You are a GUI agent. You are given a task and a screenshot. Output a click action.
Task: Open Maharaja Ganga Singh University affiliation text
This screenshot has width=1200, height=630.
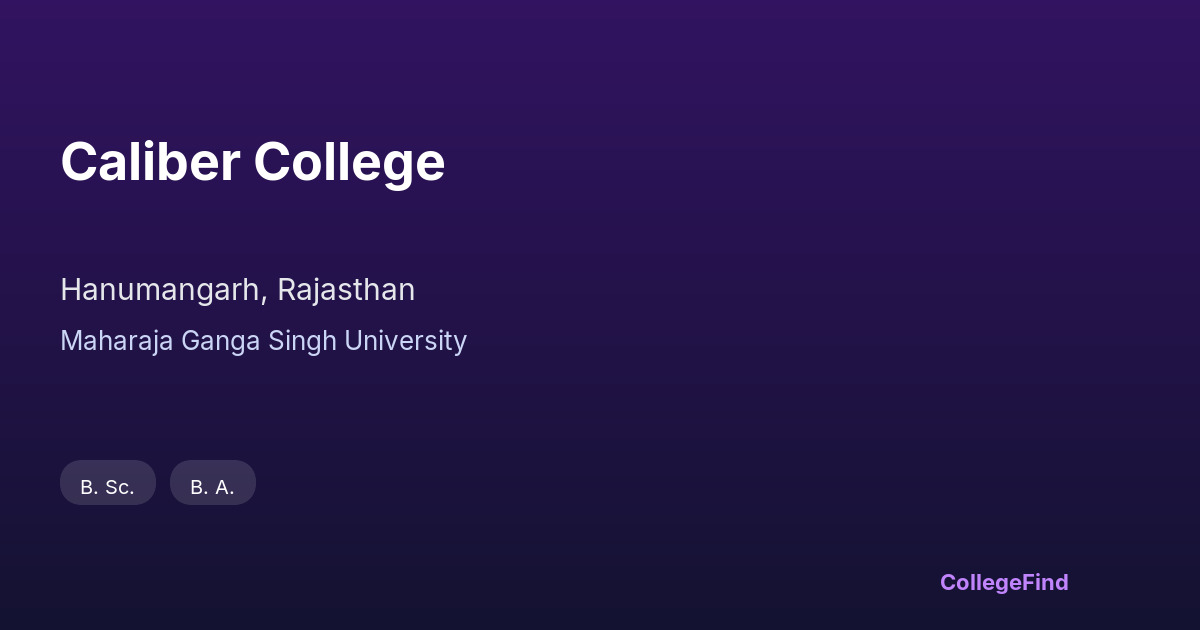point(263,341)
